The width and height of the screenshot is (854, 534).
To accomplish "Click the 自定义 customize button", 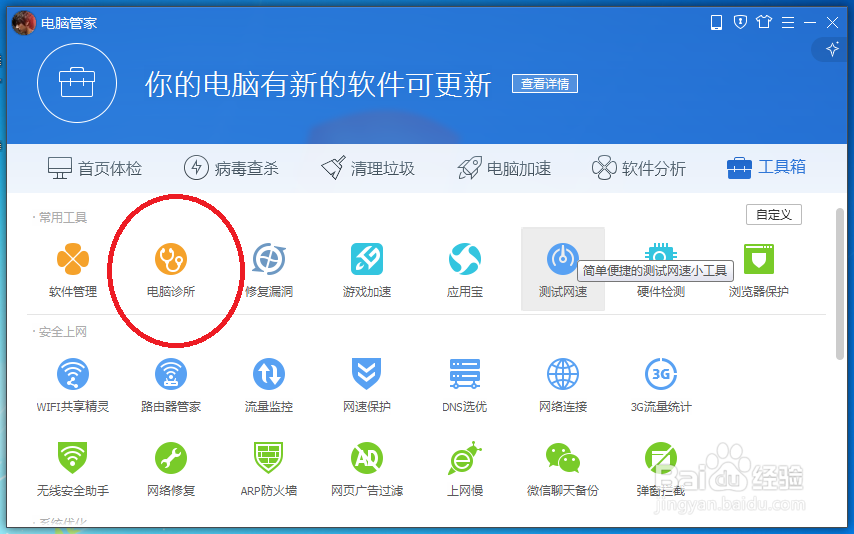I will click(x=773, y=215).
